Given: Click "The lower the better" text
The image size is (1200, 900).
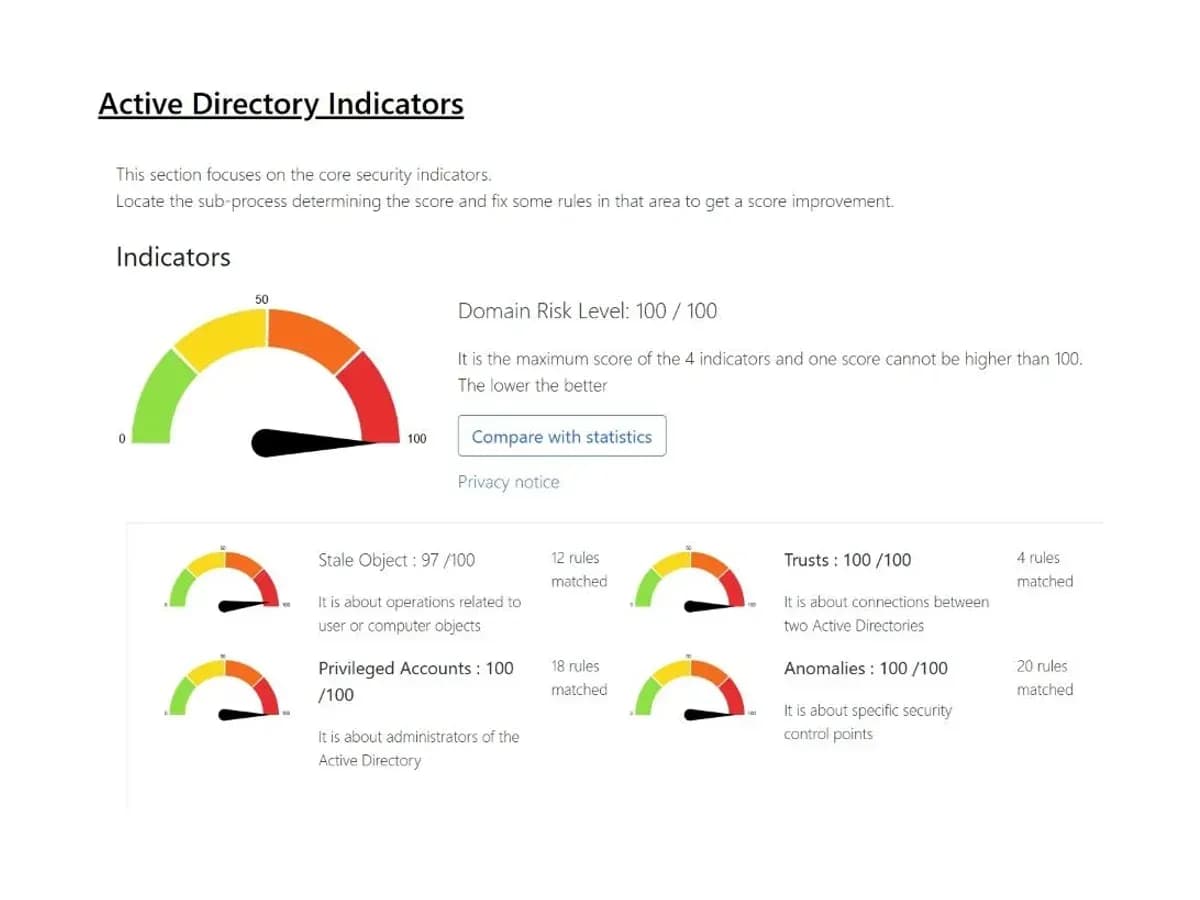Looking at the screenshot, I should click(532, 385).
